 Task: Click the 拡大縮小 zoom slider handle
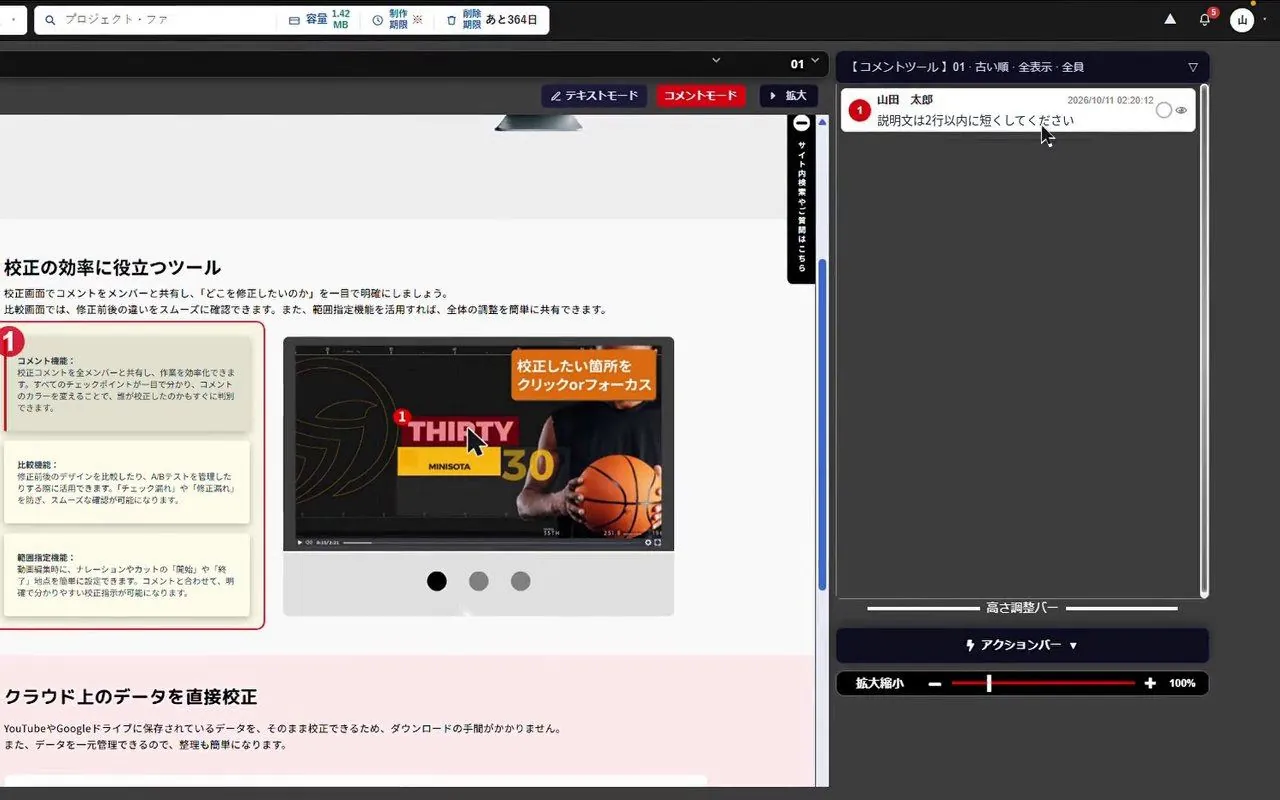pos(989,683)
